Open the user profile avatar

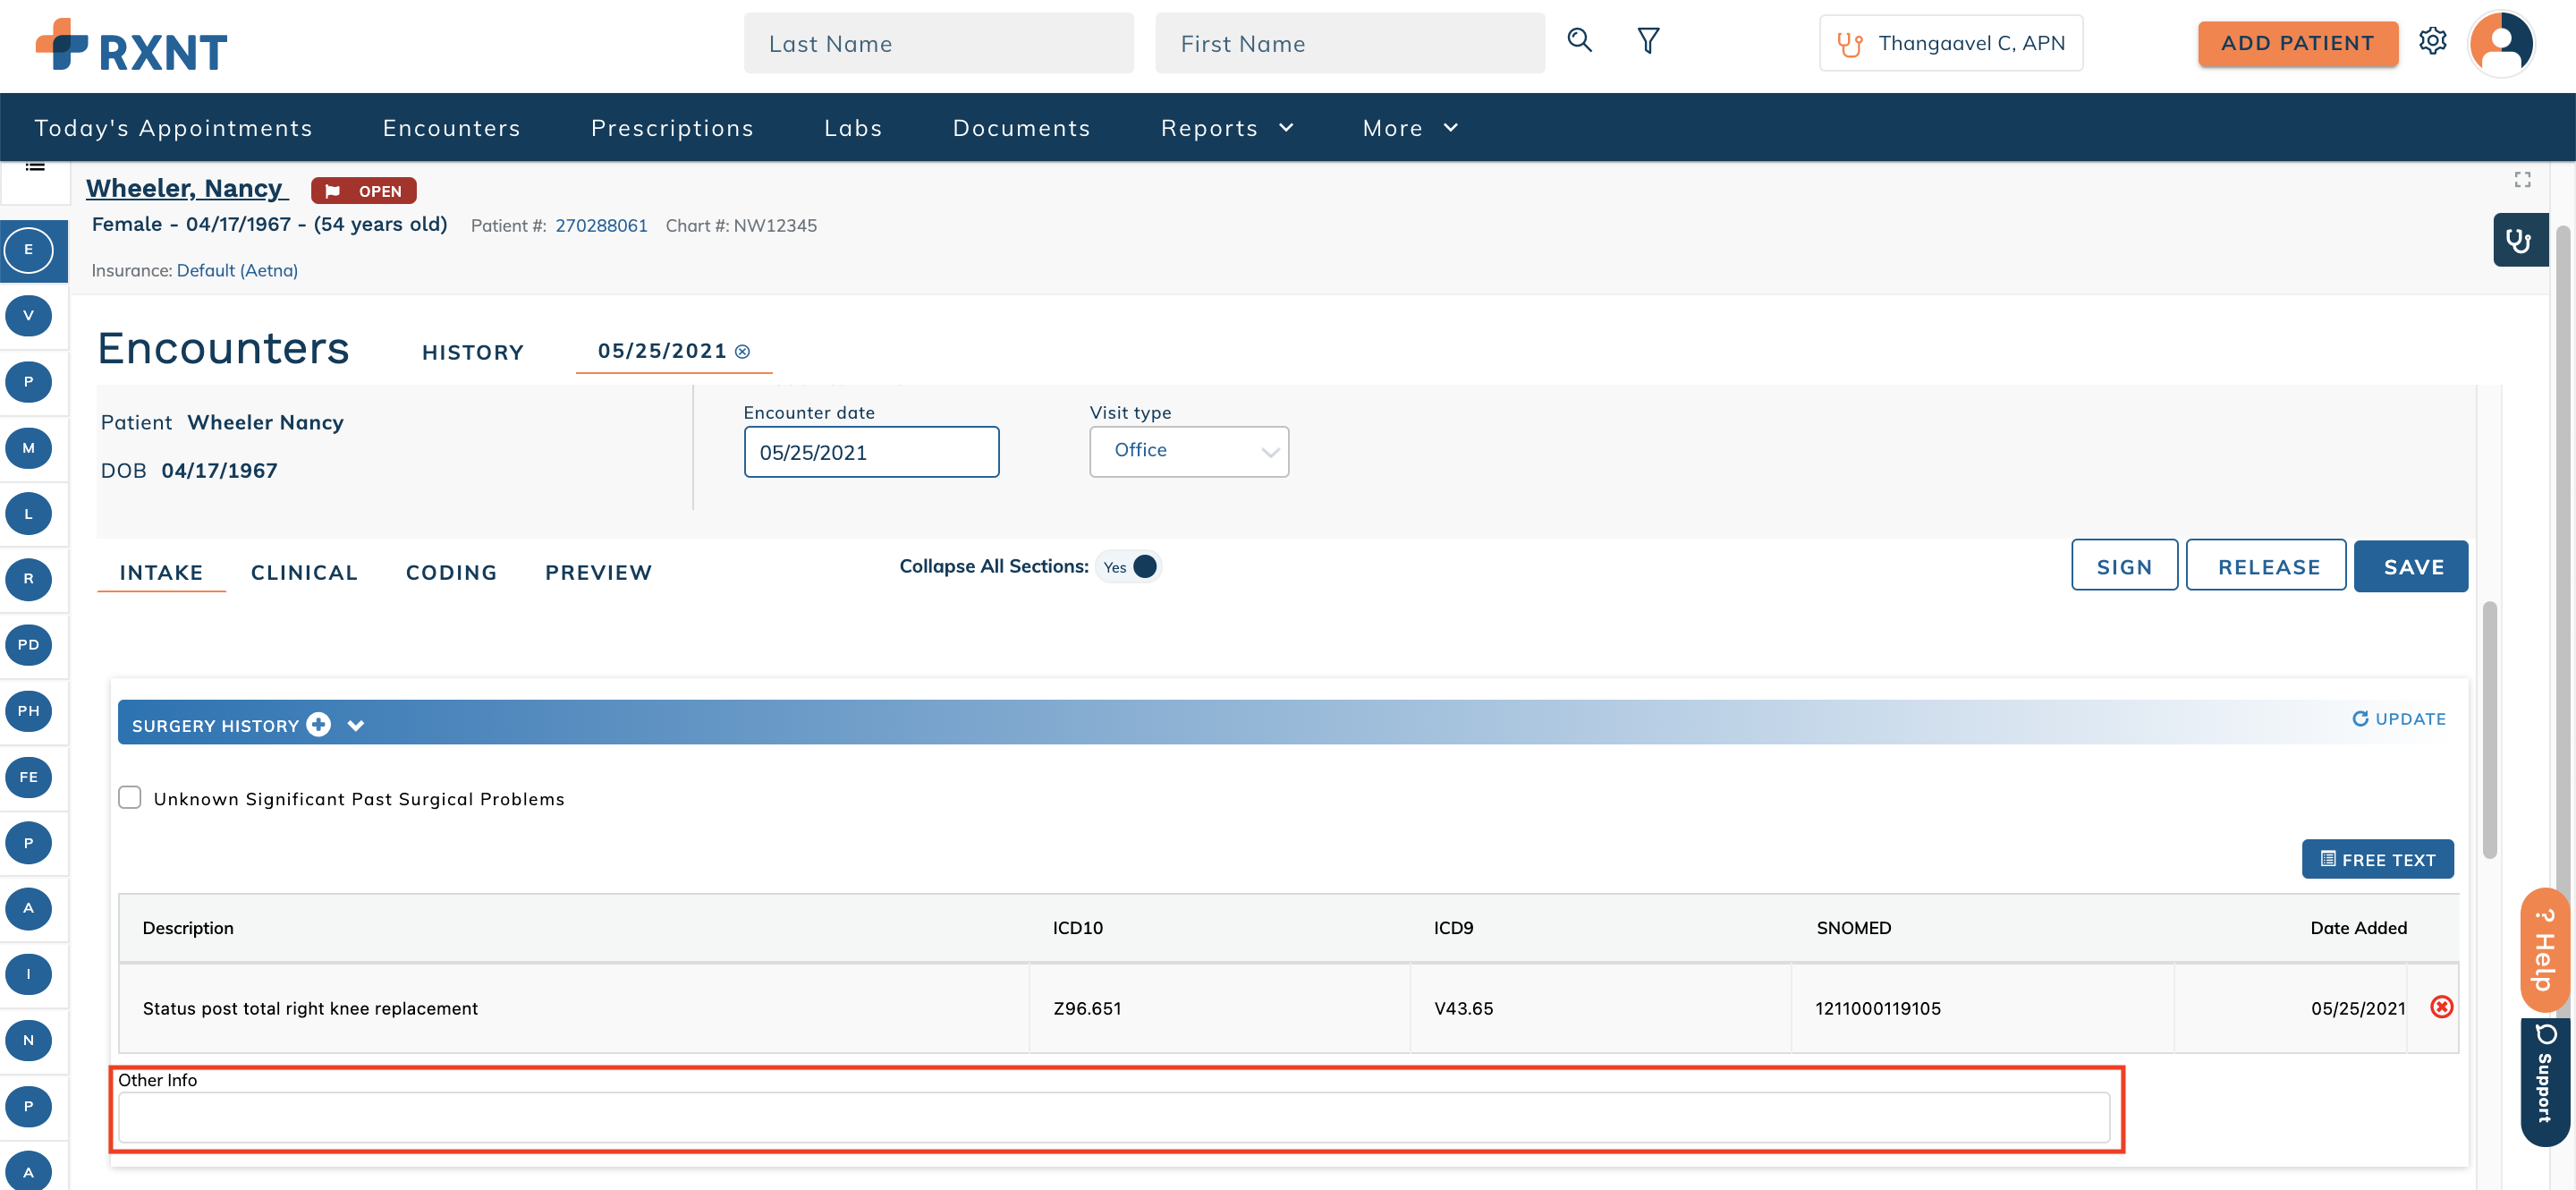point(2501,43)
